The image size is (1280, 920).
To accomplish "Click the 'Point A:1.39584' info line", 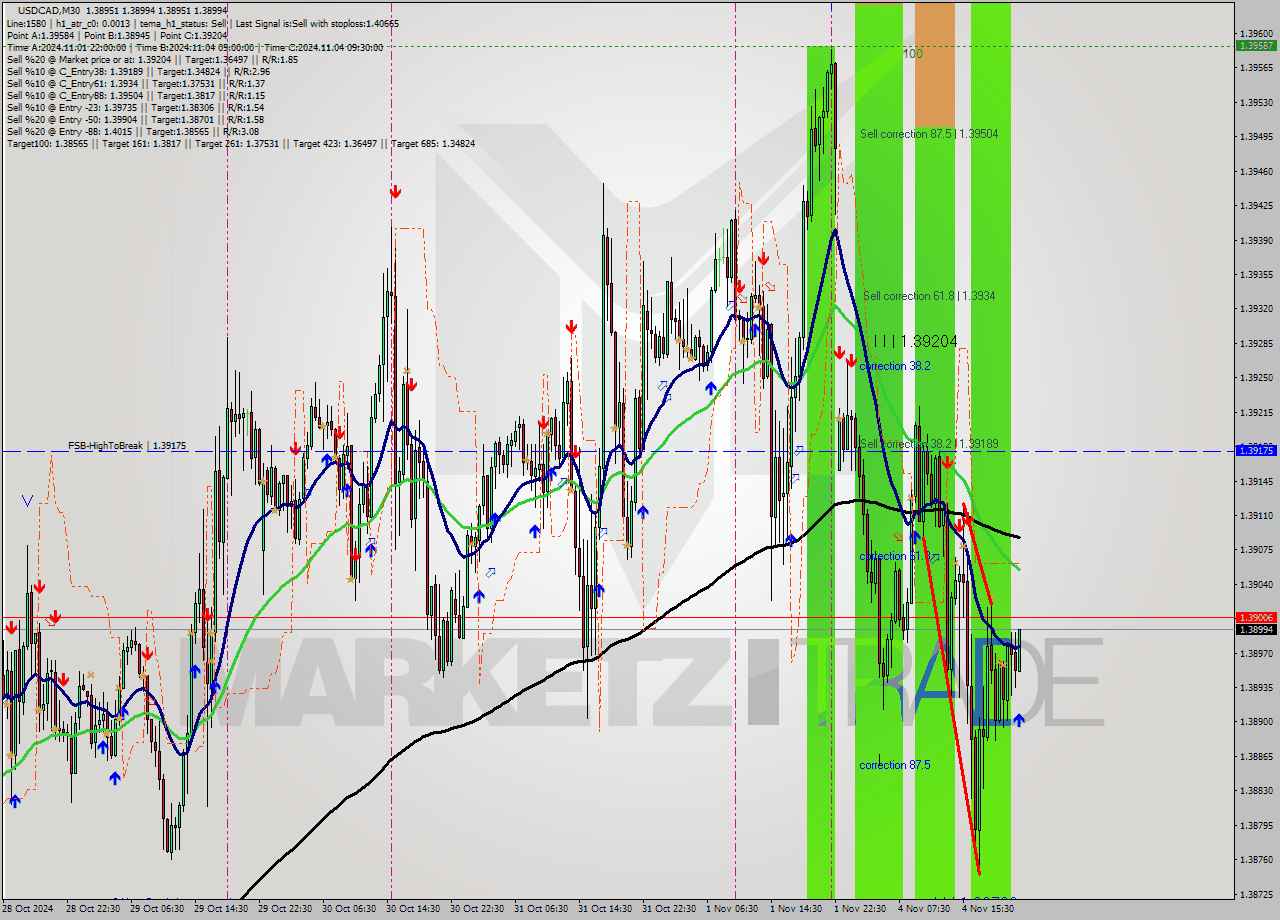I will (116, 35).
